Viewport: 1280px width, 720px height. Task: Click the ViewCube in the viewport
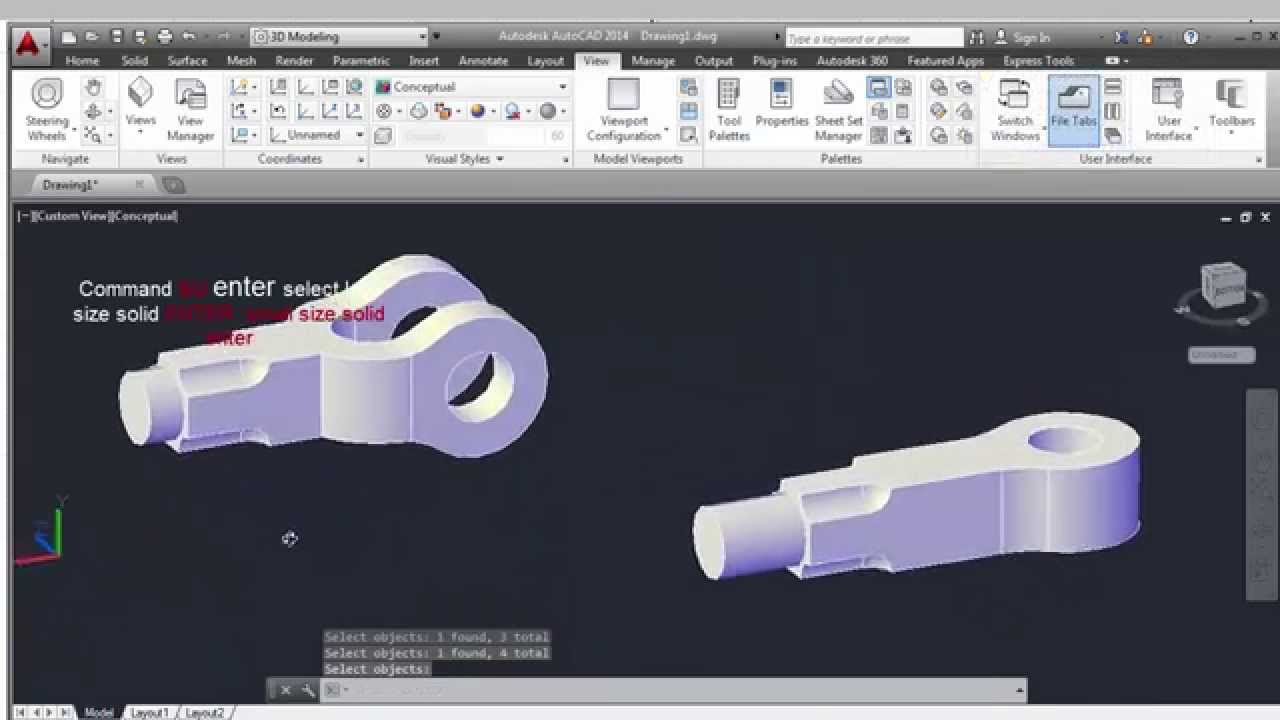pos(1222,288)
